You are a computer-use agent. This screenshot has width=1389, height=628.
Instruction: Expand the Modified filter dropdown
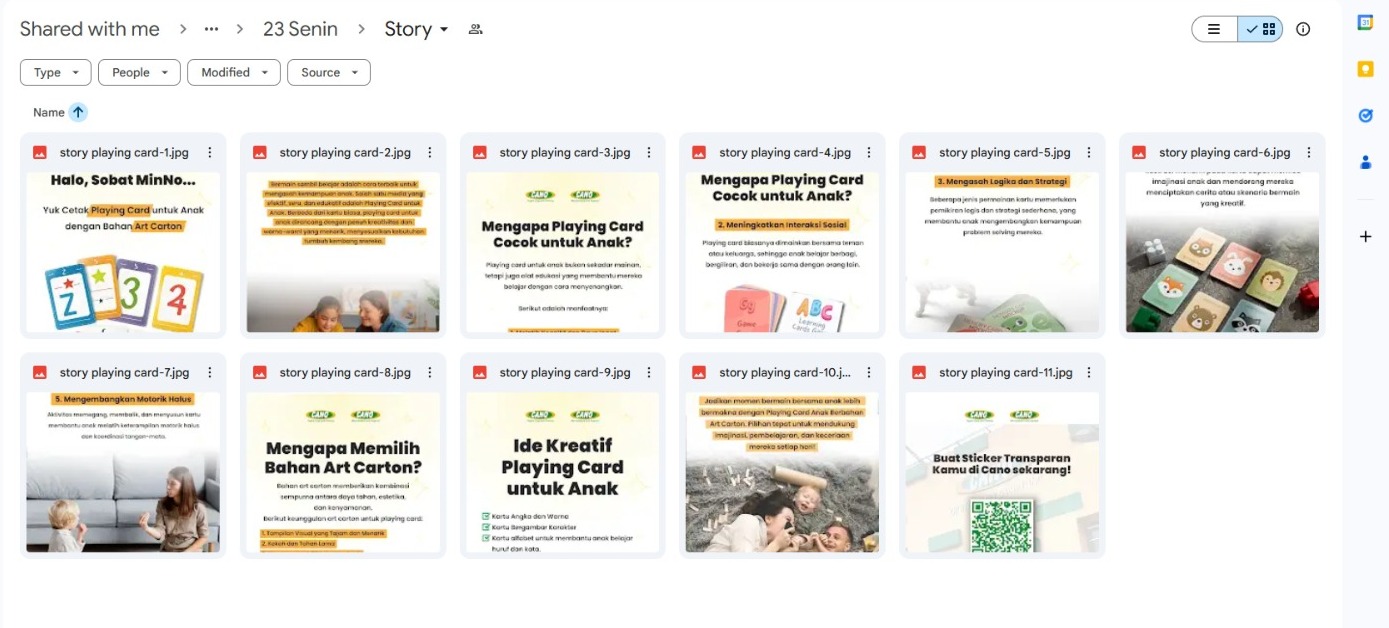click(234, 72)
